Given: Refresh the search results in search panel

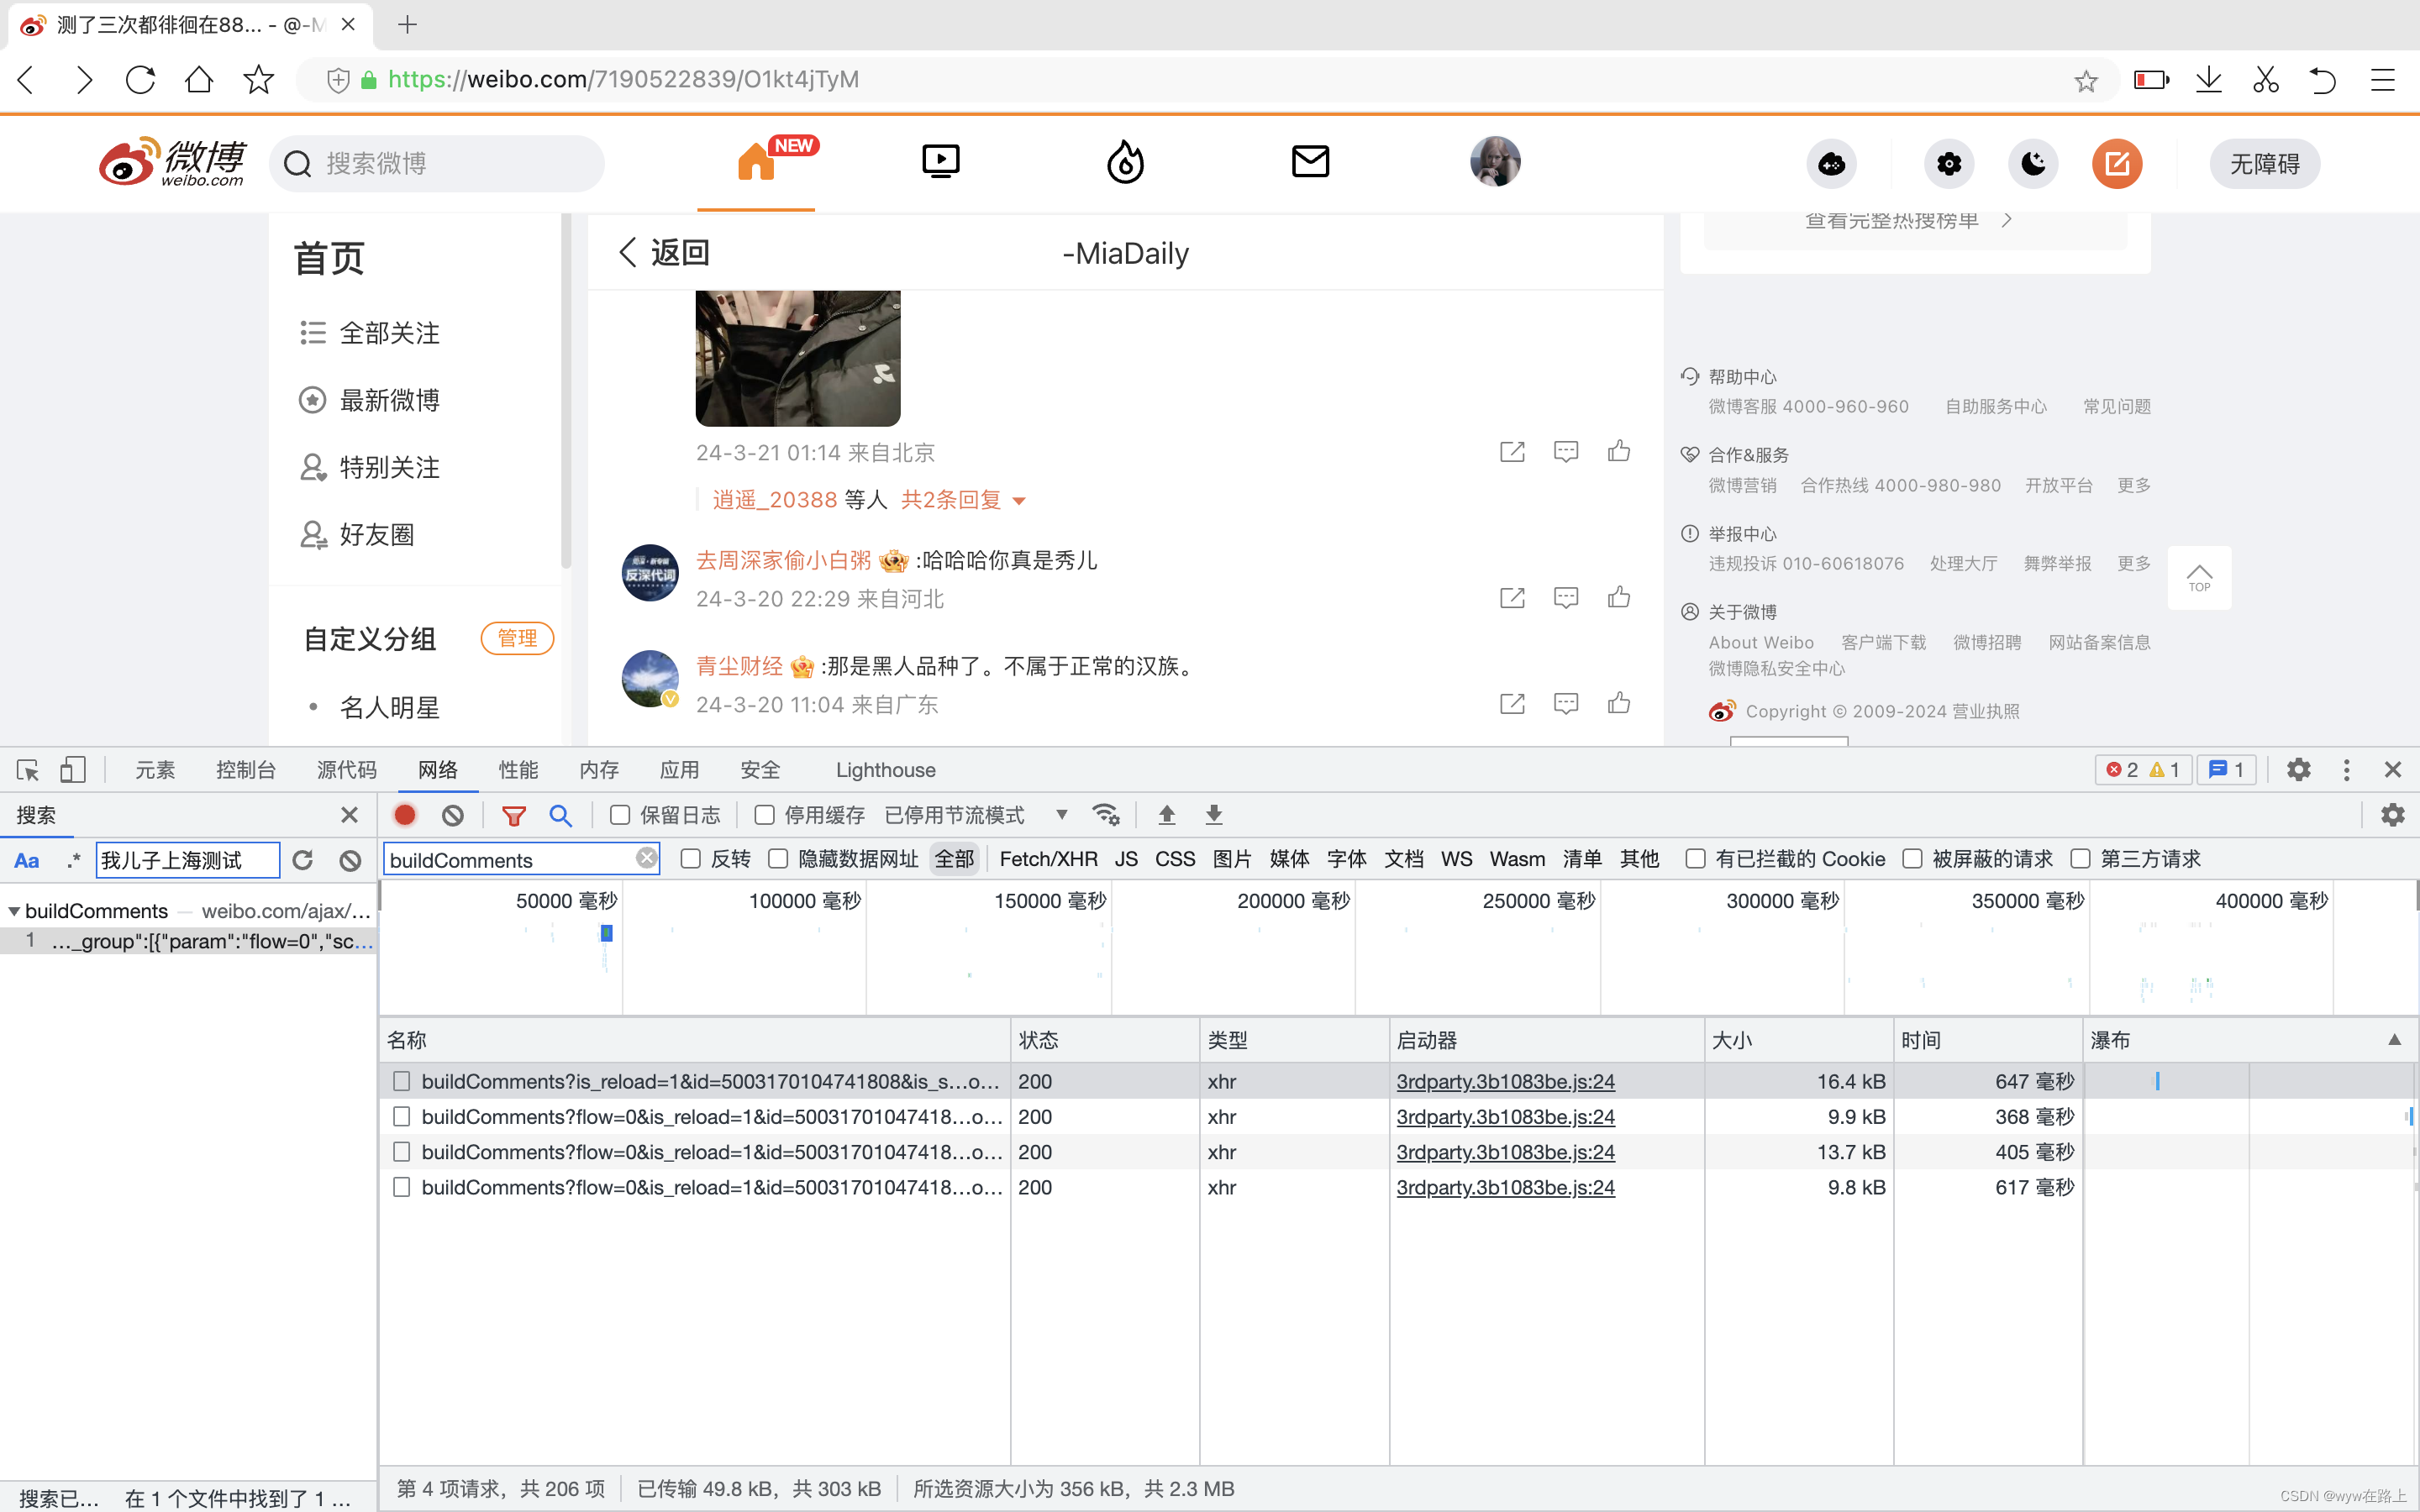Looking at the screenshot, I should 303,860.
